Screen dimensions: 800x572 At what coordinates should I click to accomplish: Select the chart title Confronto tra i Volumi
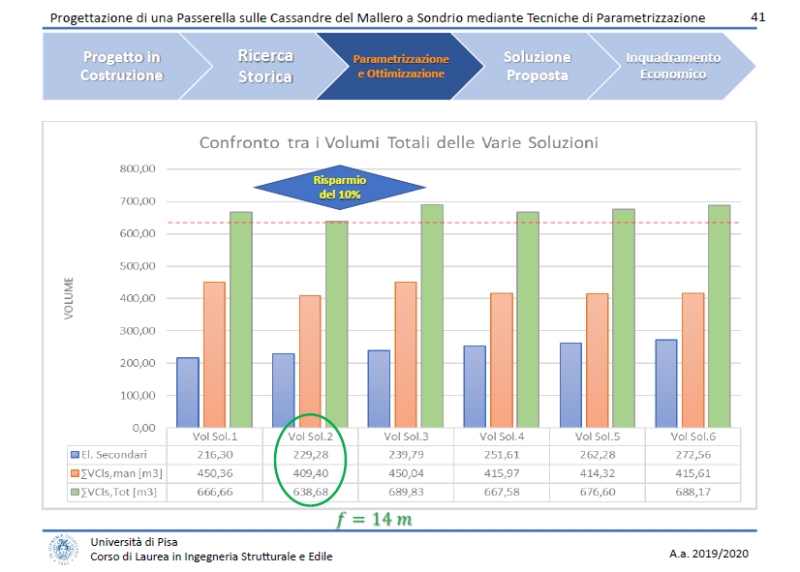(x=398, y=142)
